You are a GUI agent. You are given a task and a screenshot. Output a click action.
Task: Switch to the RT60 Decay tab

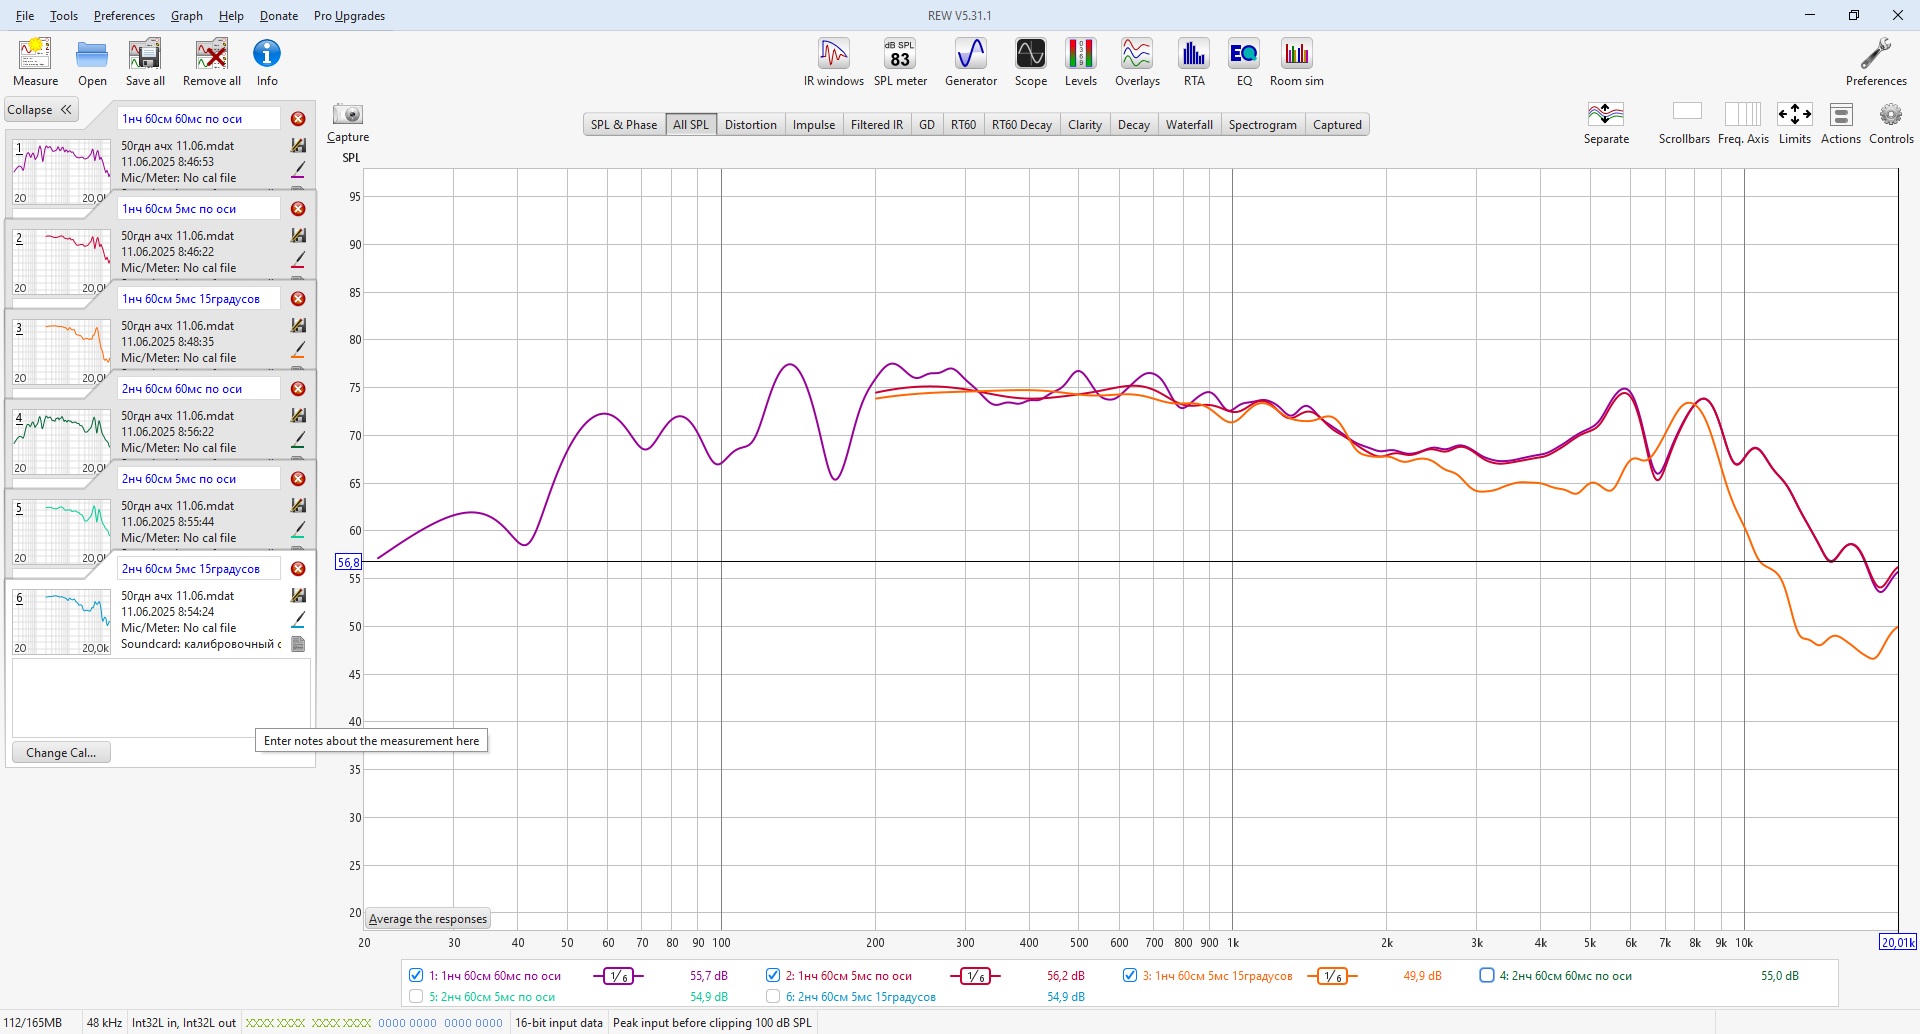click(x=1021, y=125)
